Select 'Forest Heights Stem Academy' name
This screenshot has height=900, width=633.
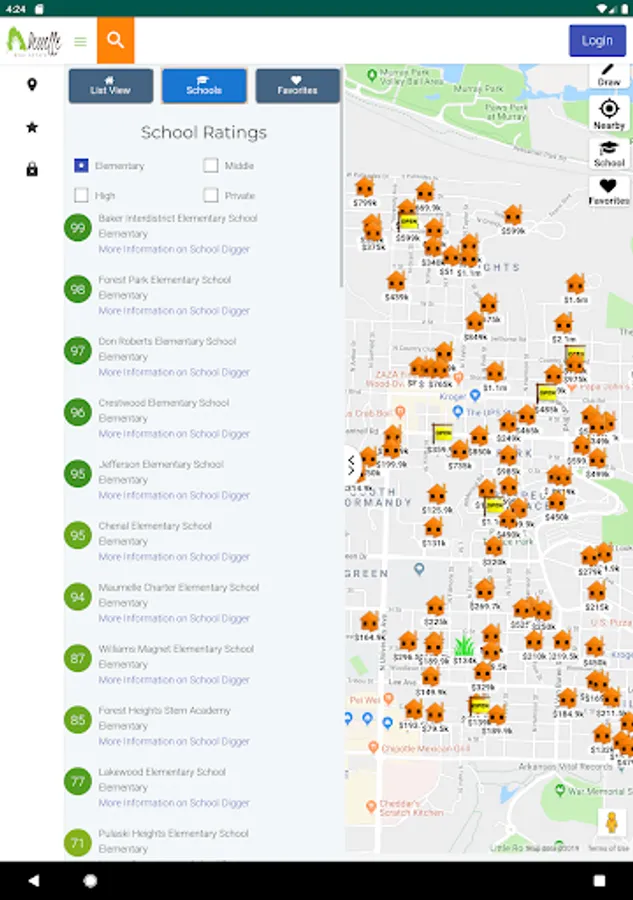[x=164, y=711]
